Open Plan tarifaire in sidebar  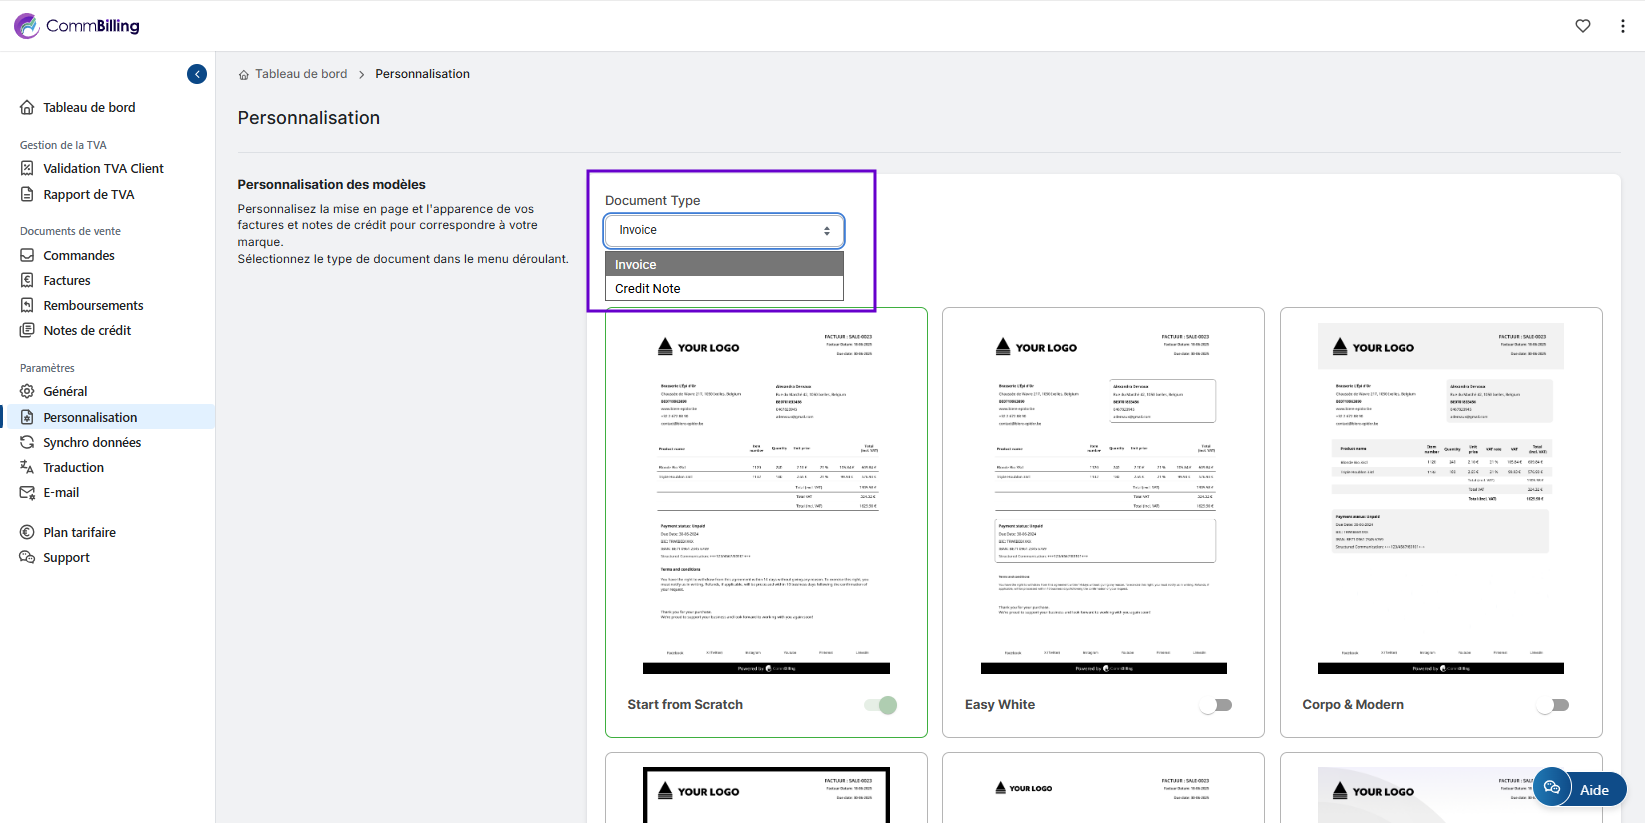click(x=79, y=532)
